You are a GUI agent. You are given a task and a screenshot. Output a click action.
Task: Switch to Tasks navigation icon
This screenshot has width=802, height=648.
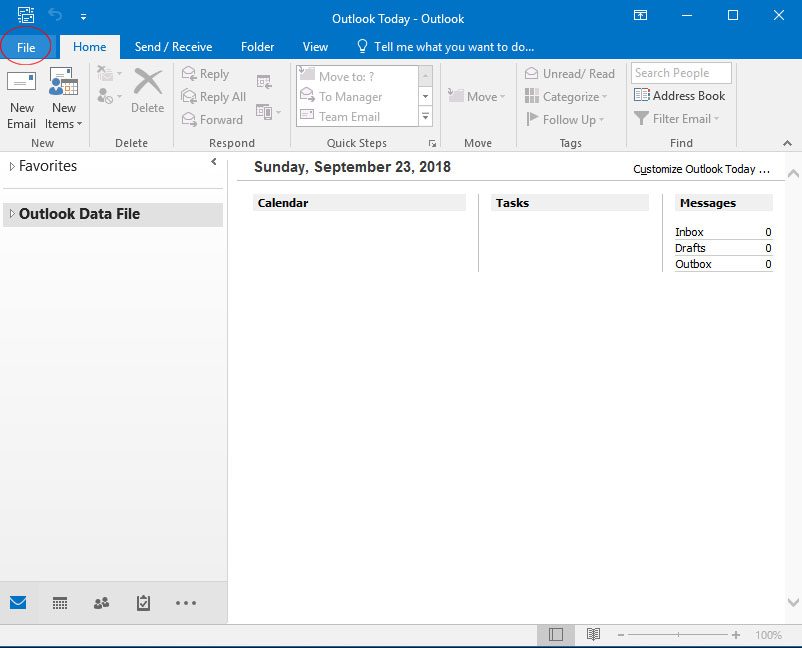[x=143, y=603]
